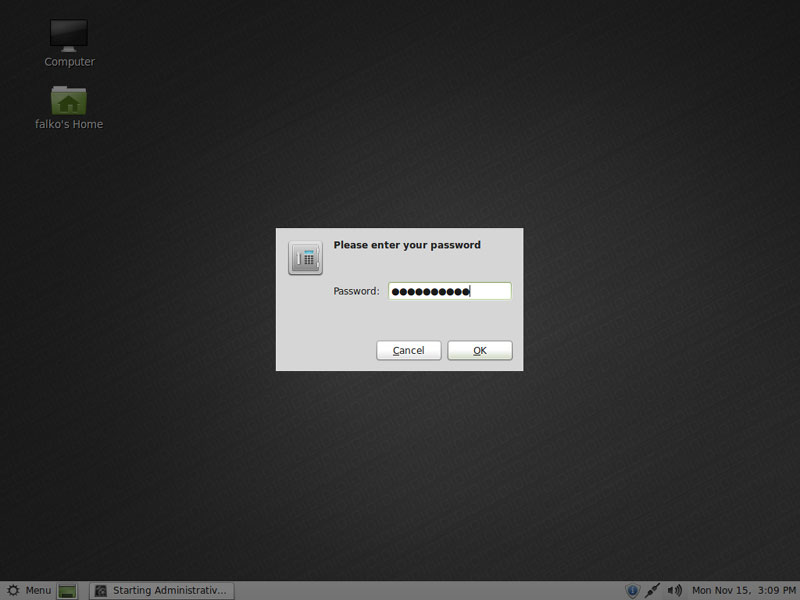Open the network connection tray icon

652,591
